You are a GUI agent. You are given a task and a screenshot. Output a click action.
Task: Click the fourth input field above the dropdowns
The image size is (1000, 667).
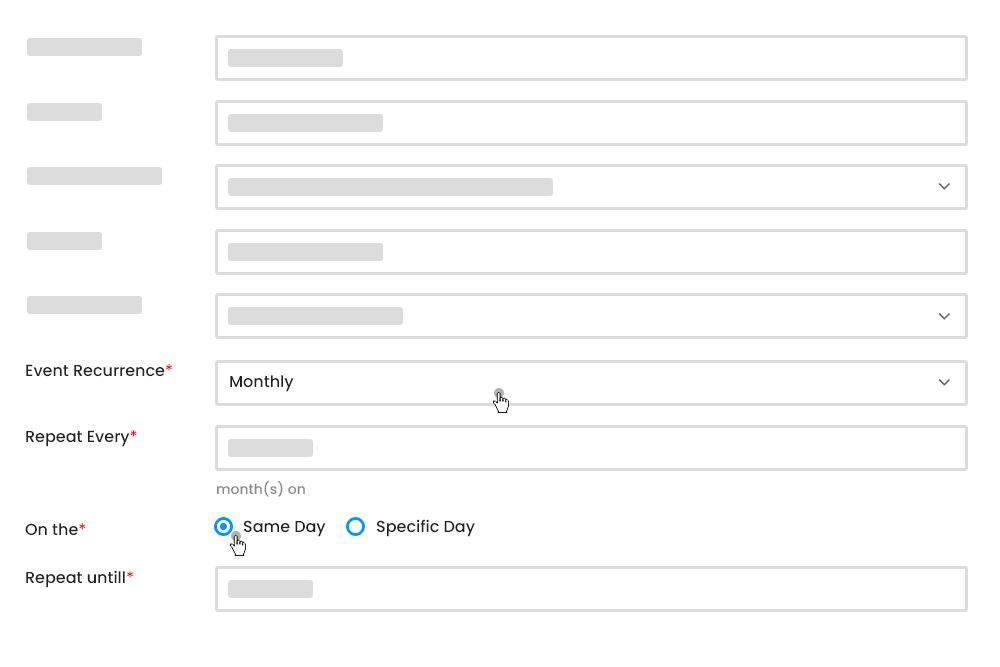[x=590, y=251]
